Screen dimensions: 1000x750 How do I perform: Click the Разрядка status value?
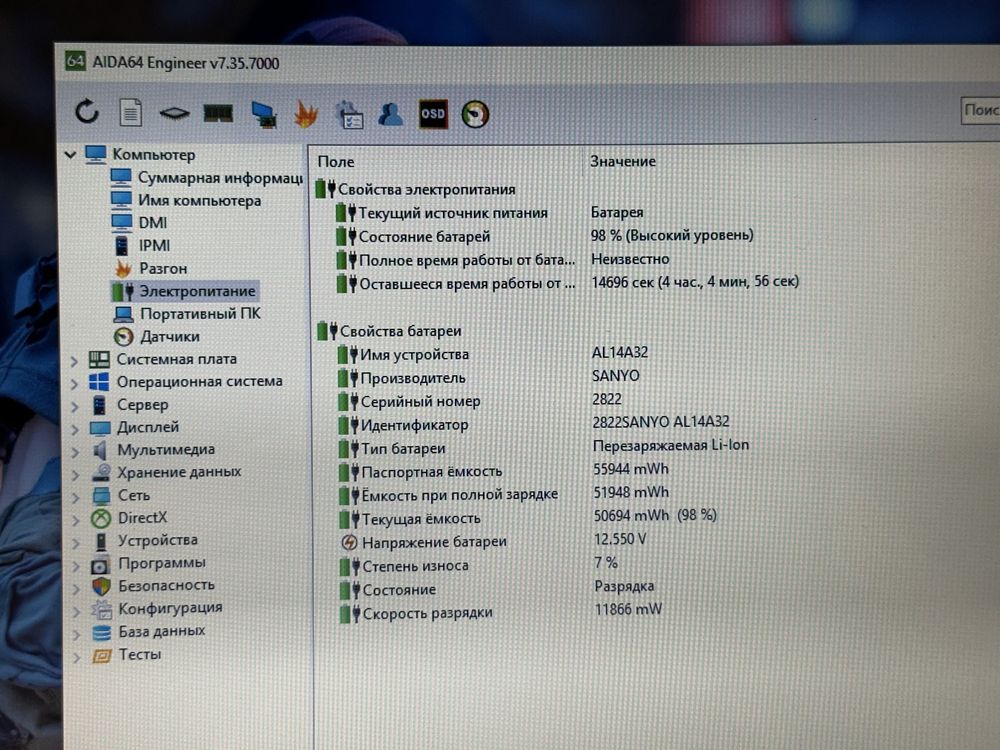[x=624, y=586]
